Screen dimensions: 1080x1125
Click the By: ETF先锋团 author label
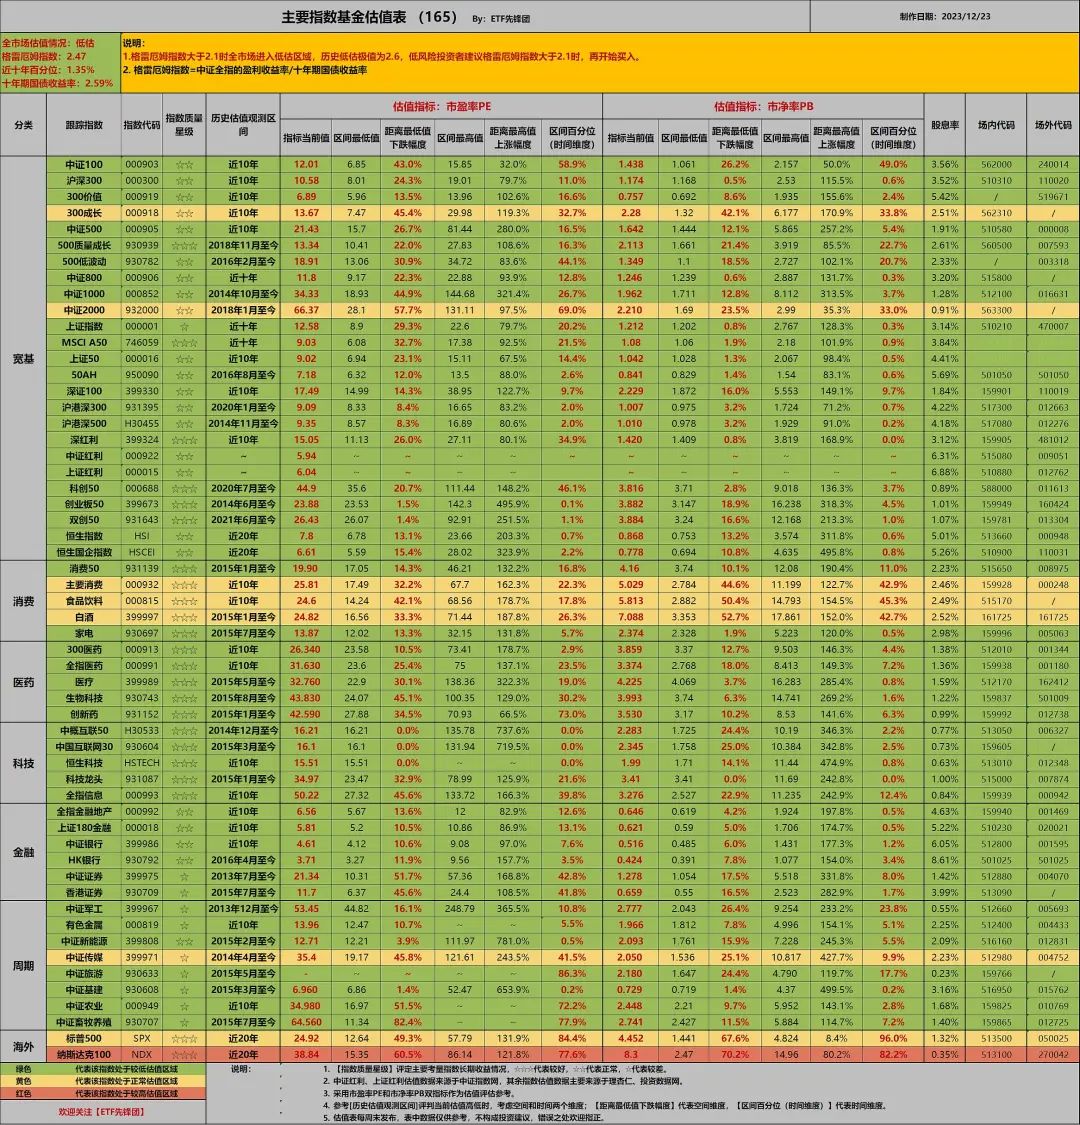(x=501, y=19)
